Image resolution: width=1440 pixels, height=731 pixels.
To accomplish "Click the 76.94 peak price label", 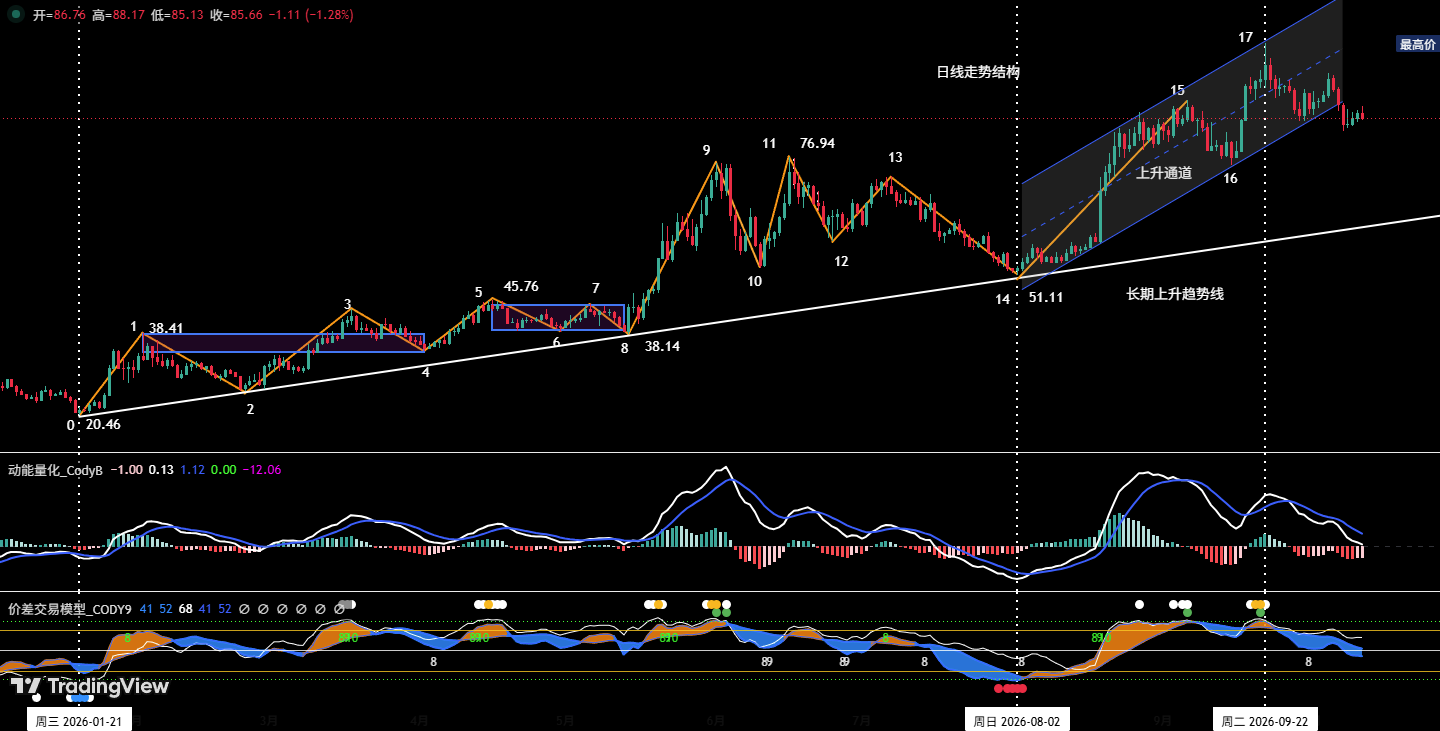I will click(817, 143).
